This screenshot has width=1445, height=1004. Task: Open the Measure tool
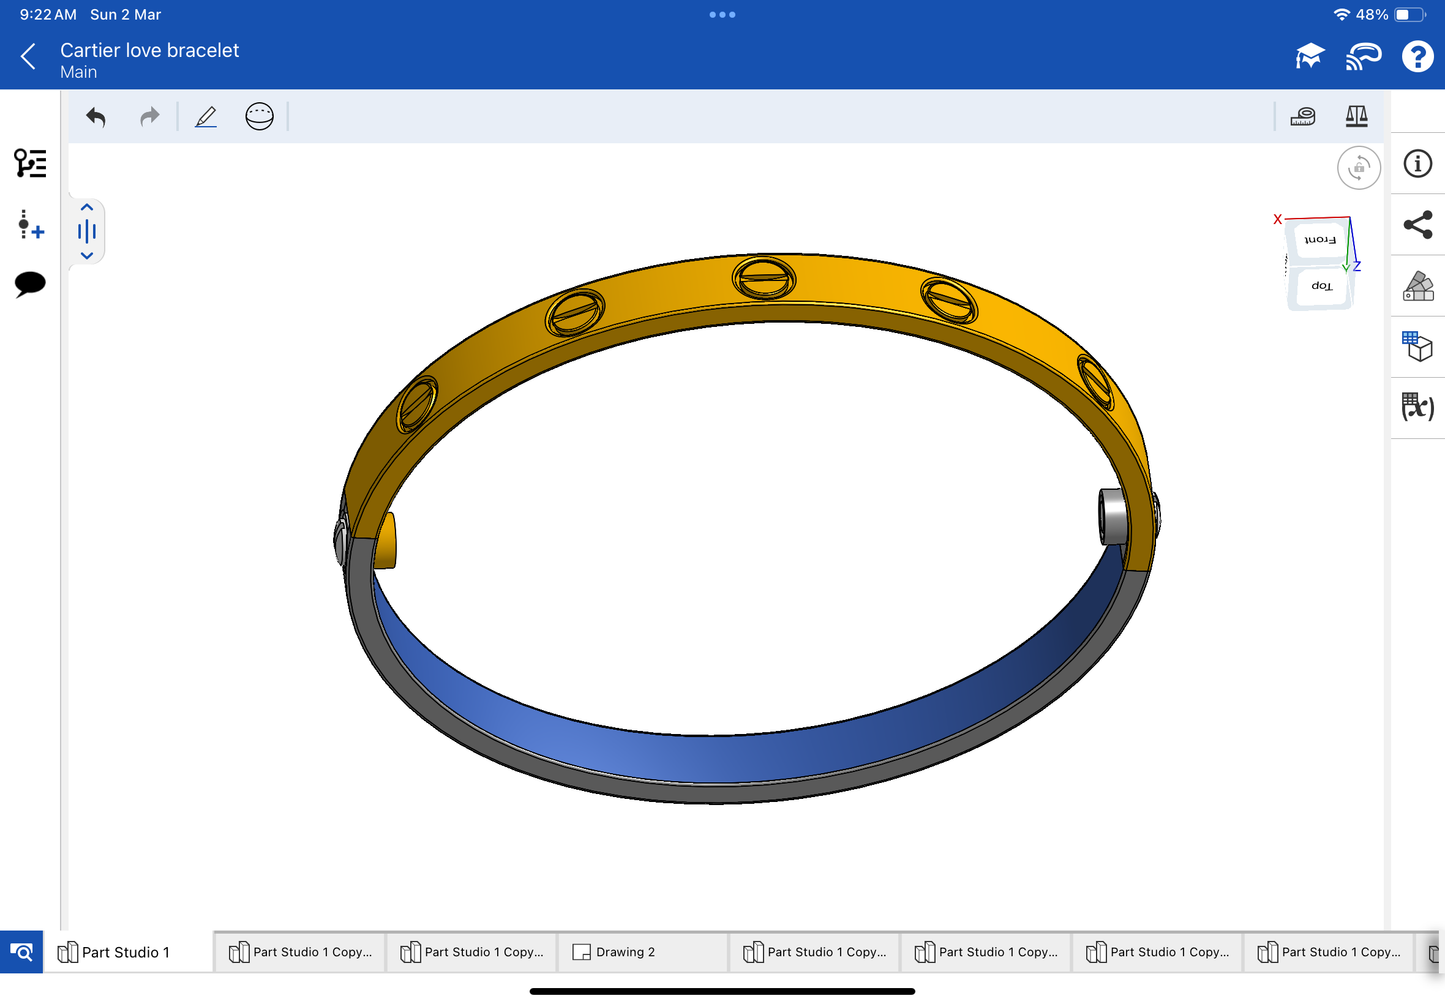point(1303,117)
